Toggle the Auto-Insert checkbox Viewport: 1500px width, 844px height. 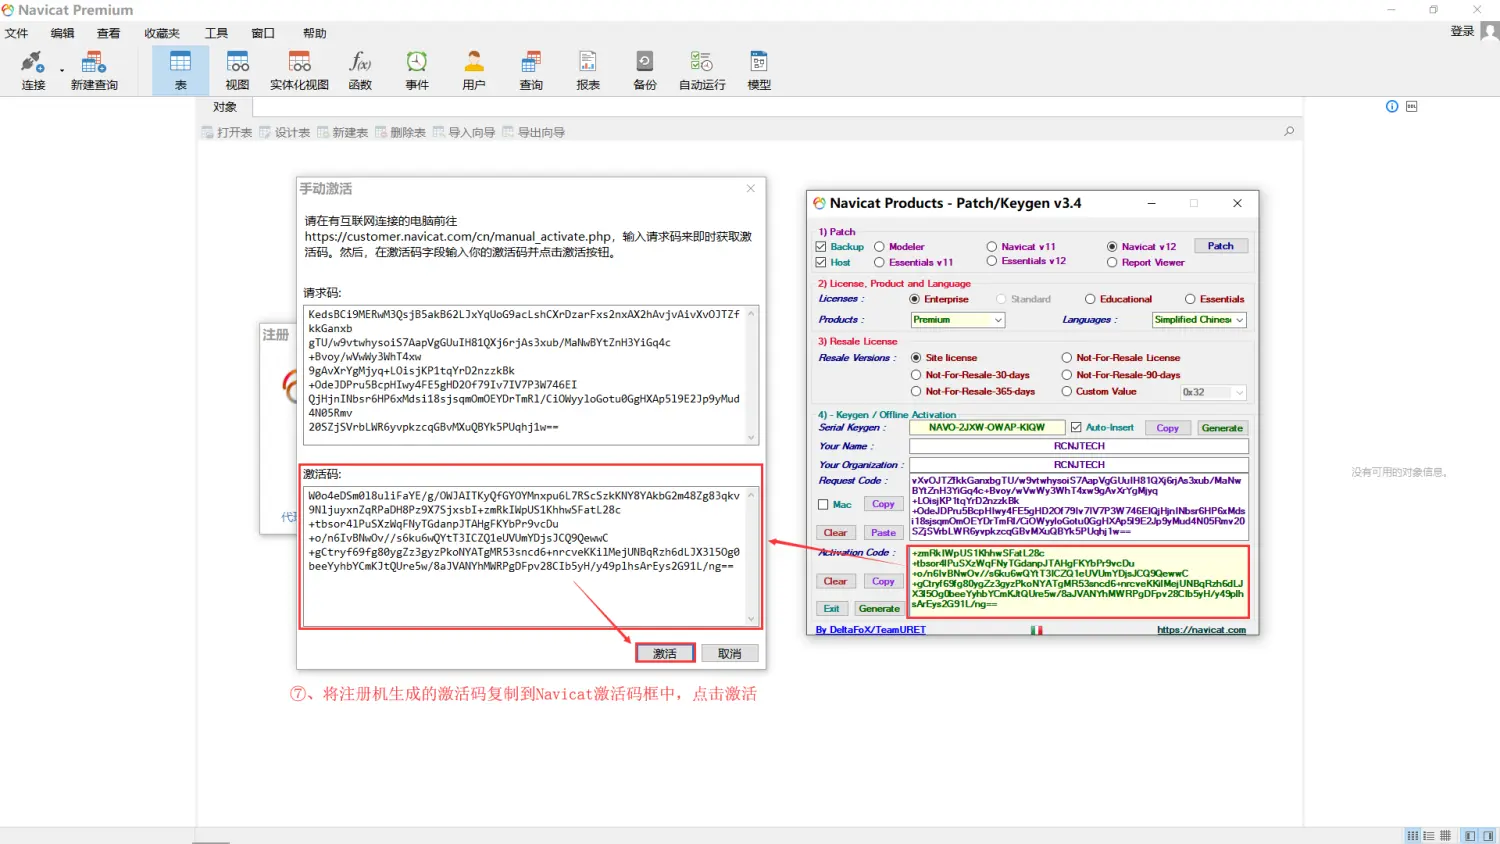1076,427
